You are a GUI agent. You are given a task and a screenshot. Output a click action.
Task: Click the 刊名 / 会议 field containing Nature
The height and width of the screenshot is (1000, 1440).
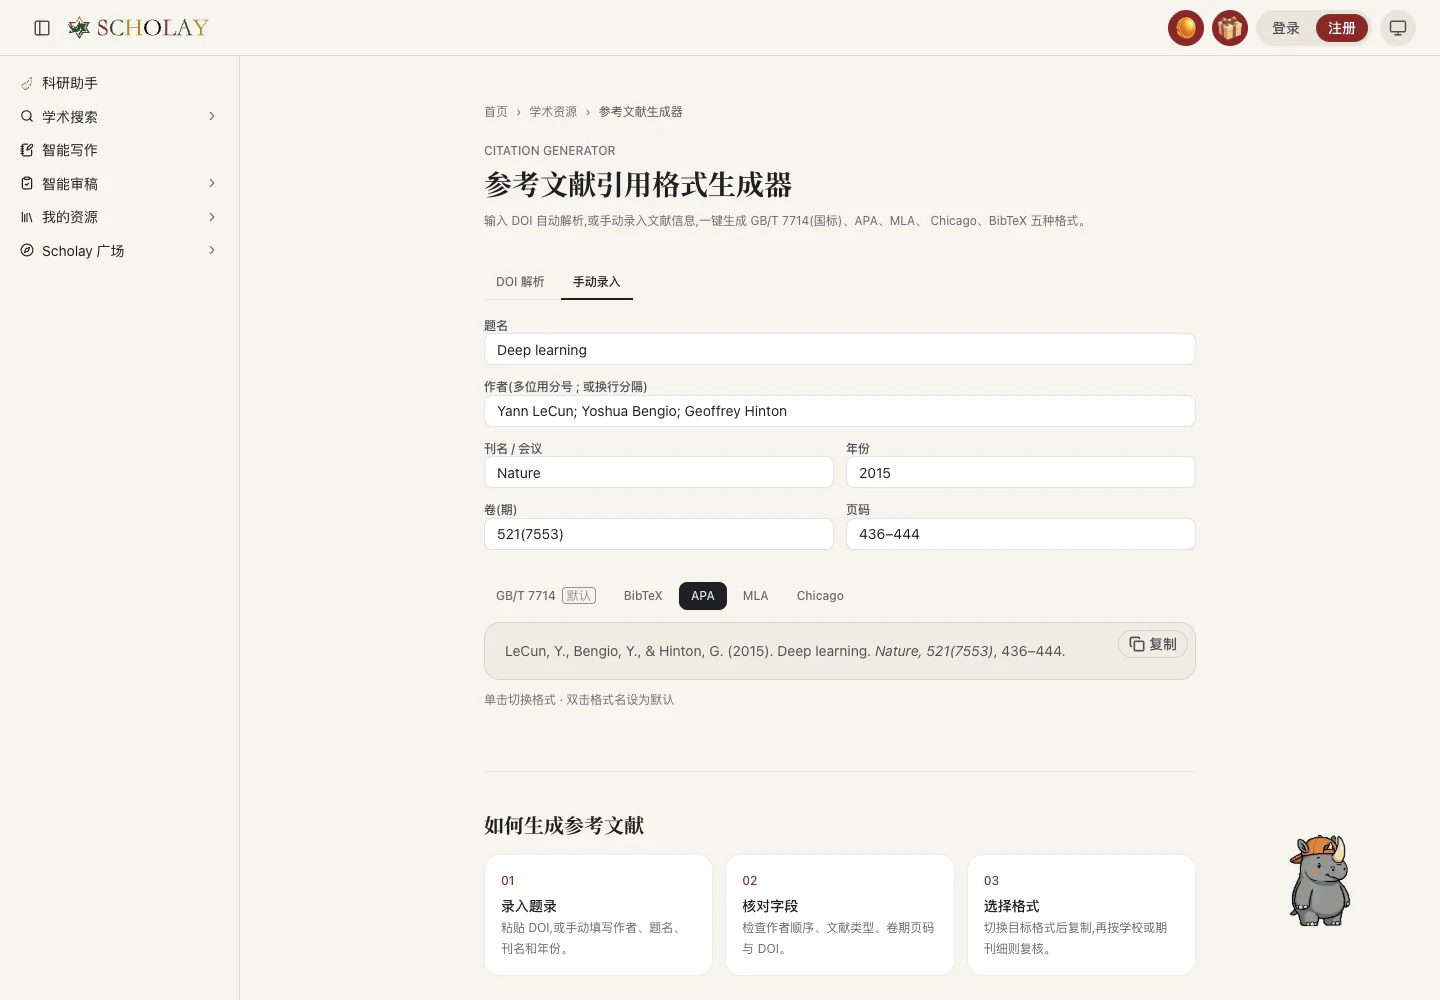click(659, 472)
